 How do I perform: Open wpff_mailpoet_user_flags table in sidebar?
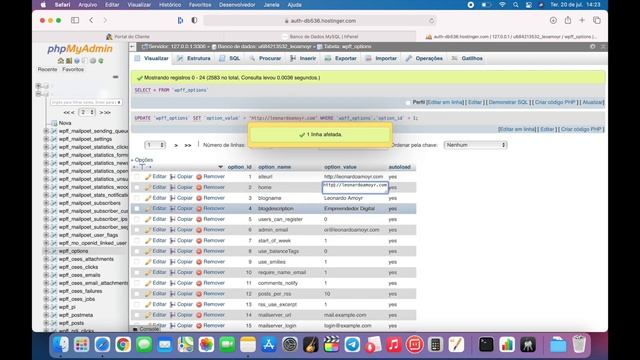(x=88, y=235)
